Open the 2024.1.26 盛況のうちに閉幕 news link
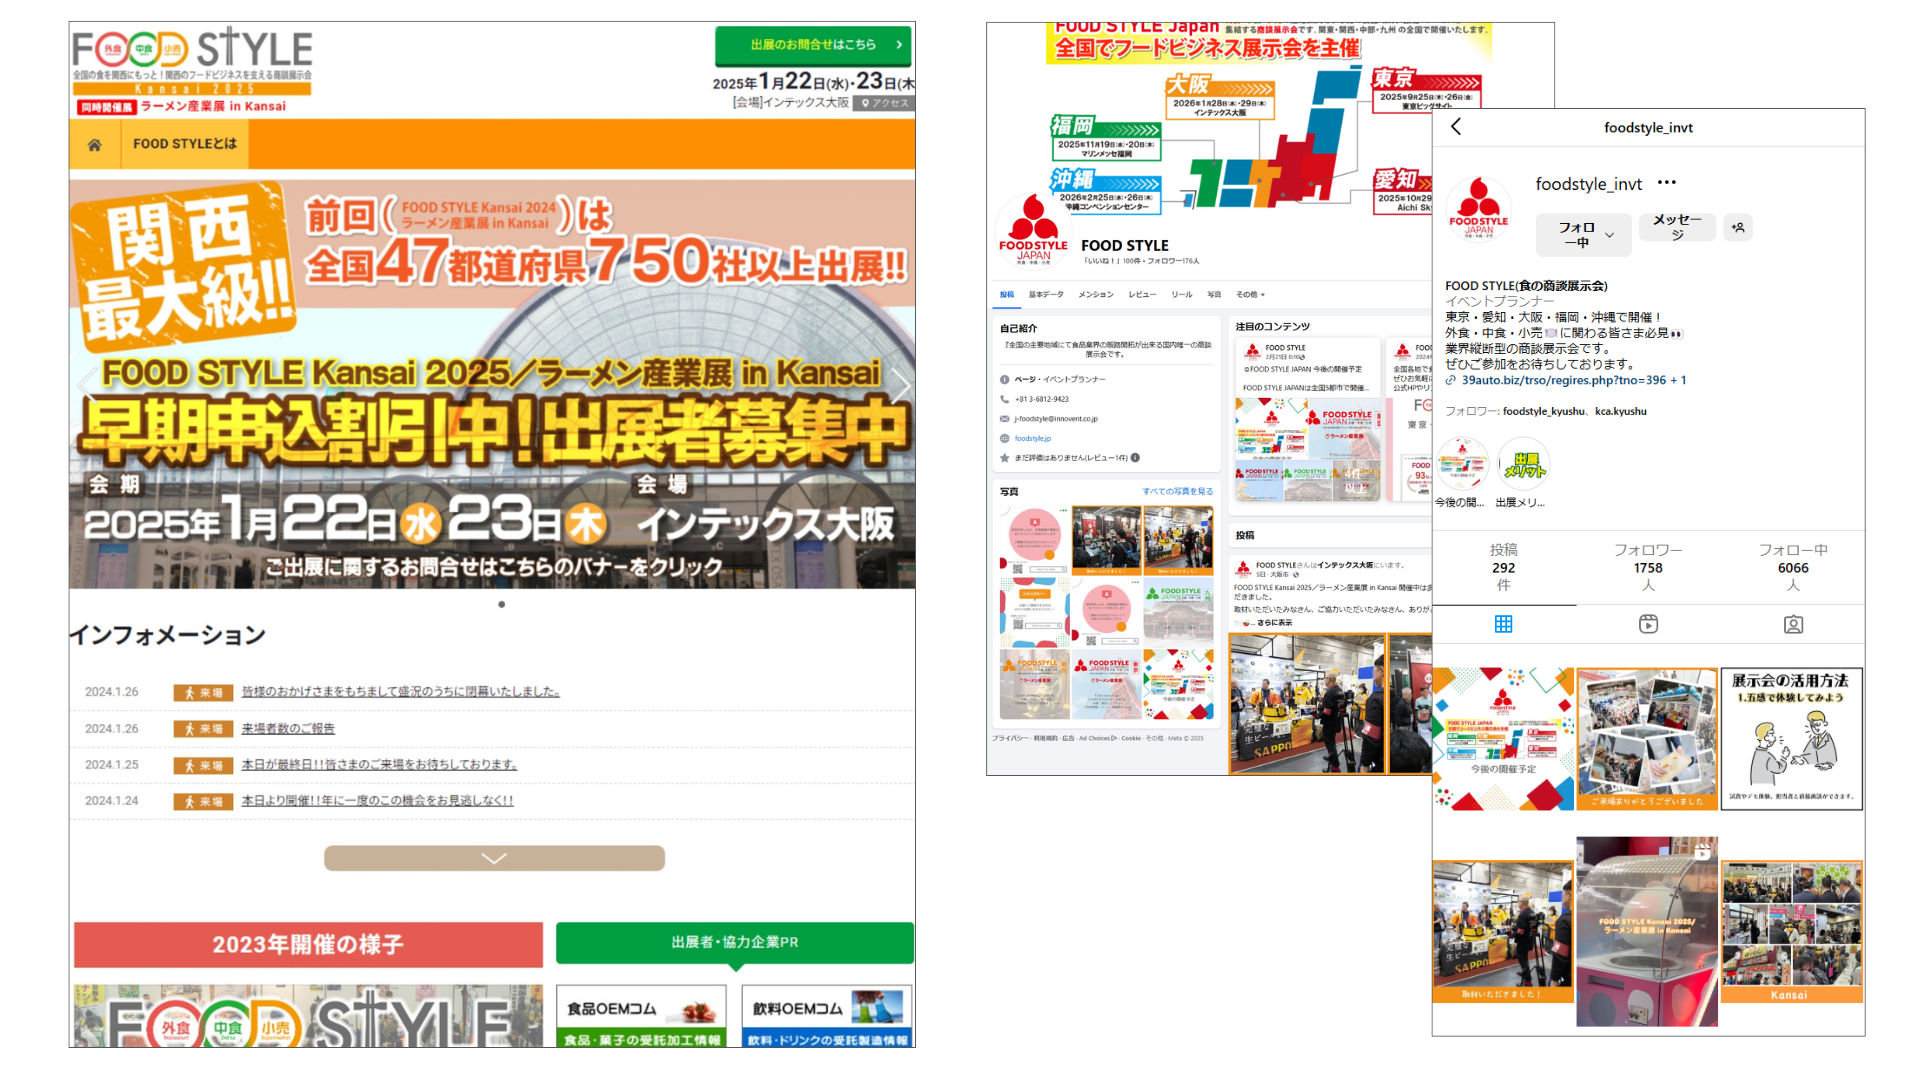 400,692
